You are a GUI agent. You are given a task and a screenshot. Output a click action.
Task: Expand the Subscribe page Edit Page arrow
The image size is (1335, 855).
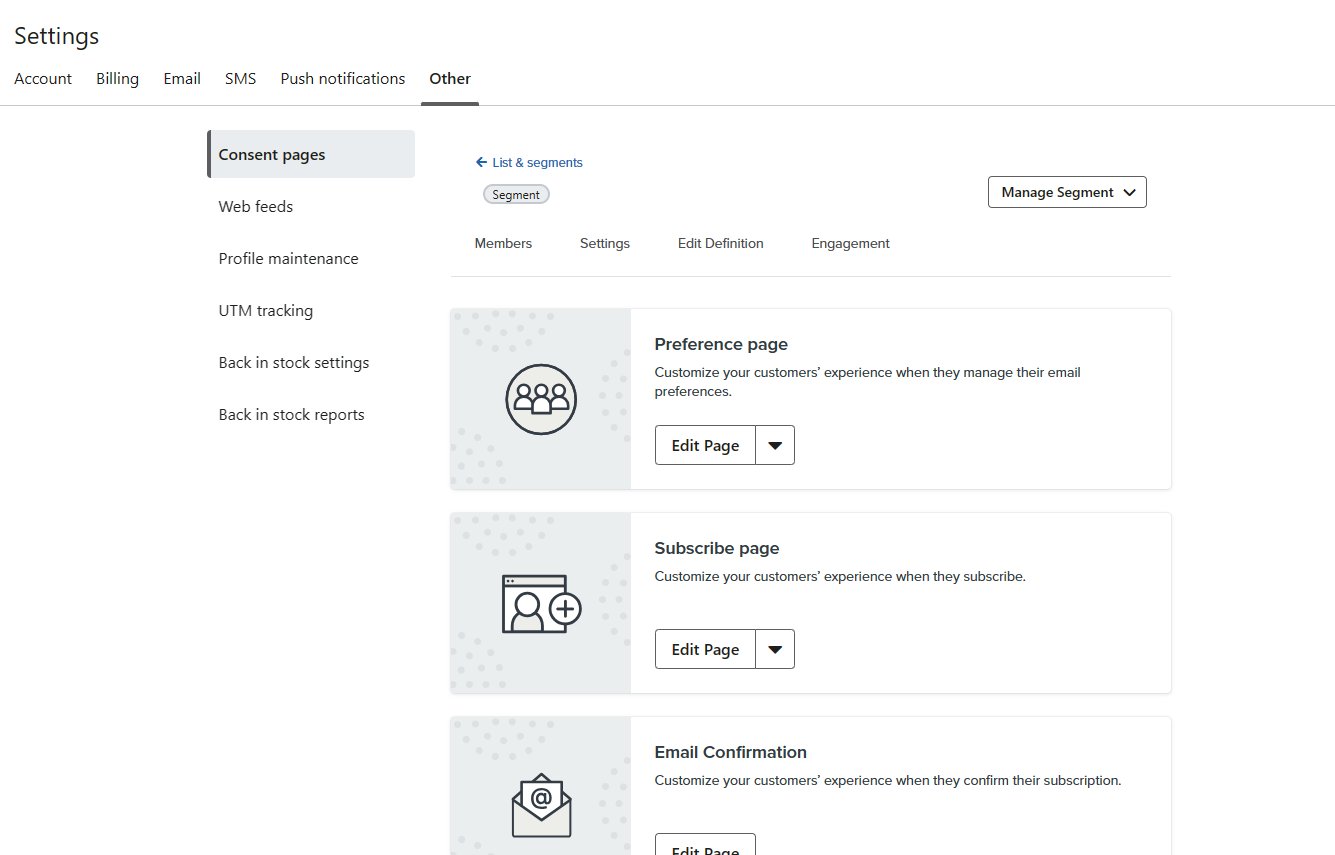pos(775,649)
